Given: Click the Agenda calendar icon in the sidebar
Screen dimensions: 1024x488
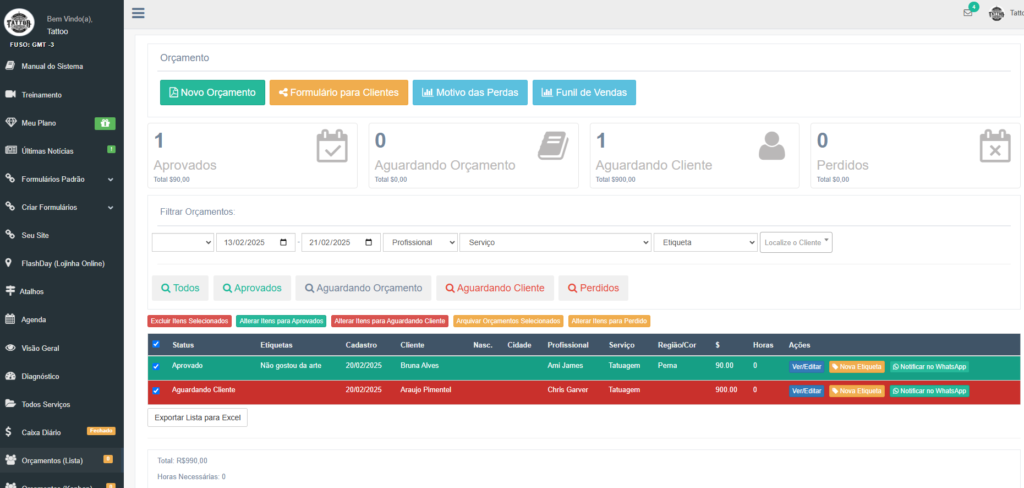Looking at the screenshot, I should [10, 319].
